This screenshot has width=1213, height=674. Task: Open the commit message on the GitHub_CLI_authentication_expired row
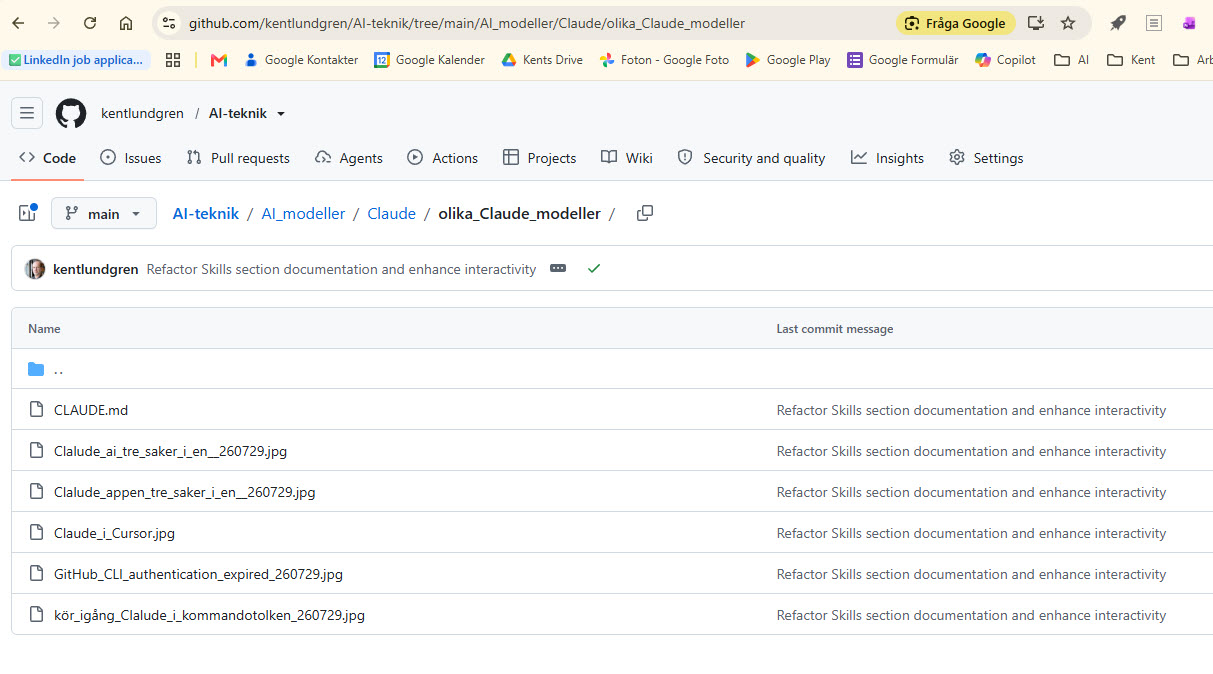click(971, 574)
